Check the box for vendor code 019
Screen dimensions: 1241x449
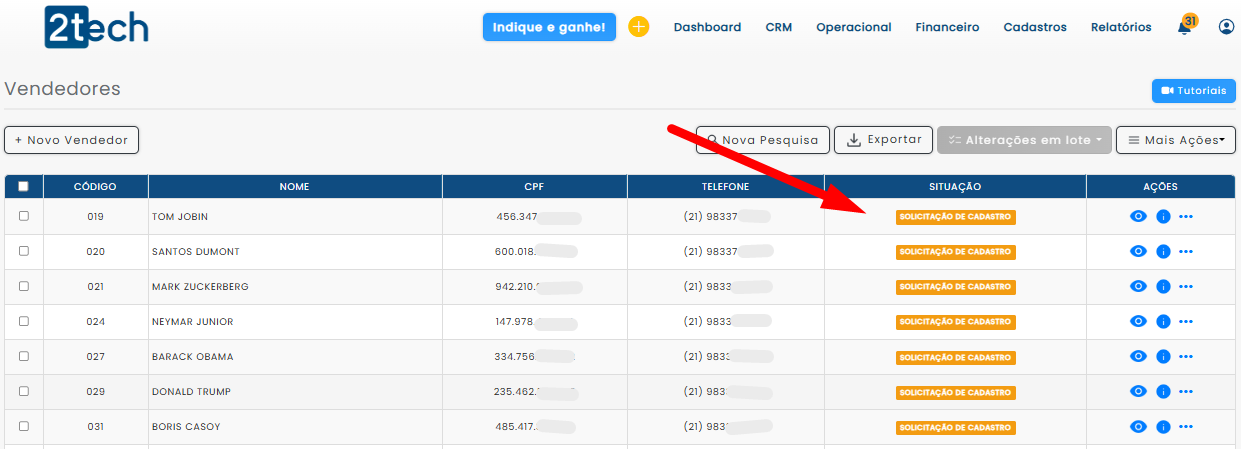click(x=24, y=216)
